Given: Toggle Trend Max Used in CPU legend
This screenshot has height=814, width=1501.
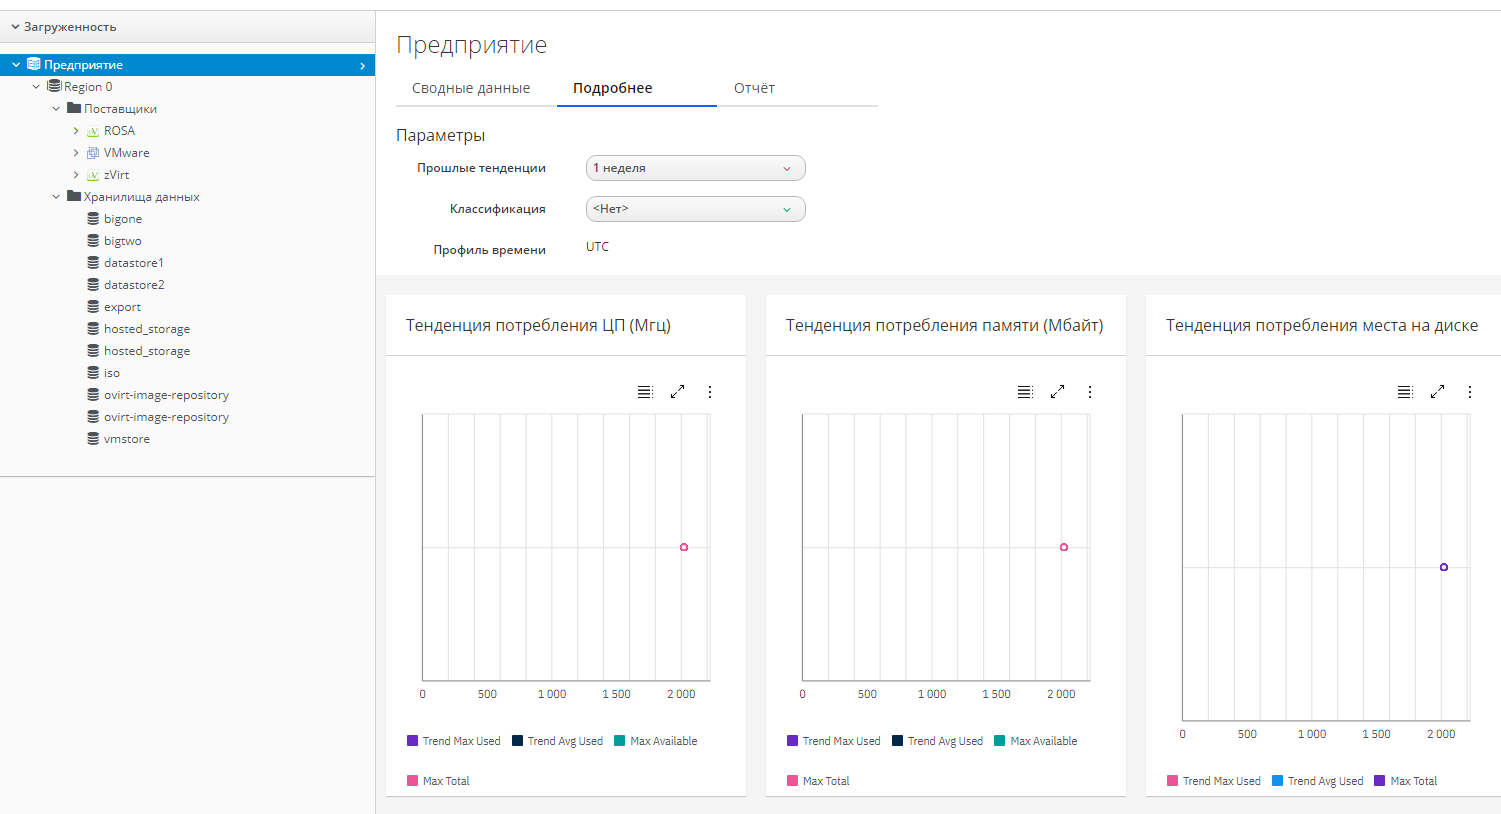Looking at the screenshot, I should click(x=453, y=741).
